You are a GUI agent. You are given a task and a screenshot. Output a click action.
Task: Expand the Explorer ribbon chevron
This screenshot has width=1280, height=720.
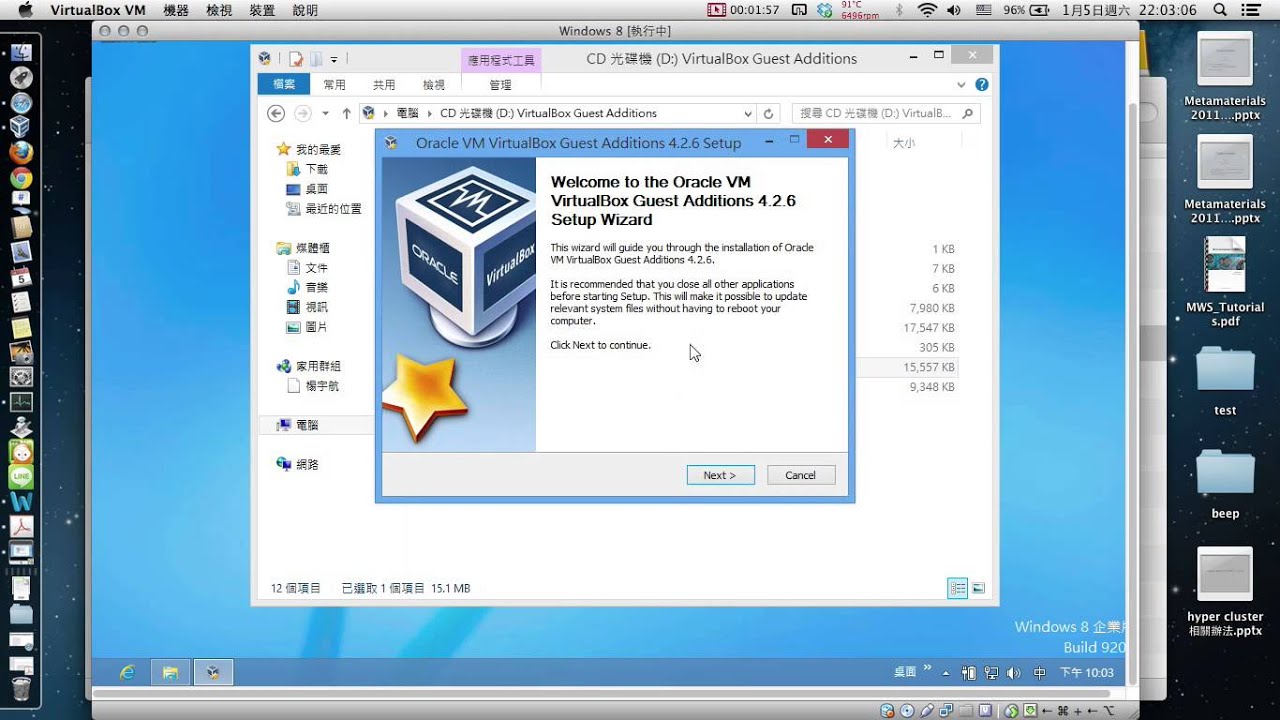961,85
